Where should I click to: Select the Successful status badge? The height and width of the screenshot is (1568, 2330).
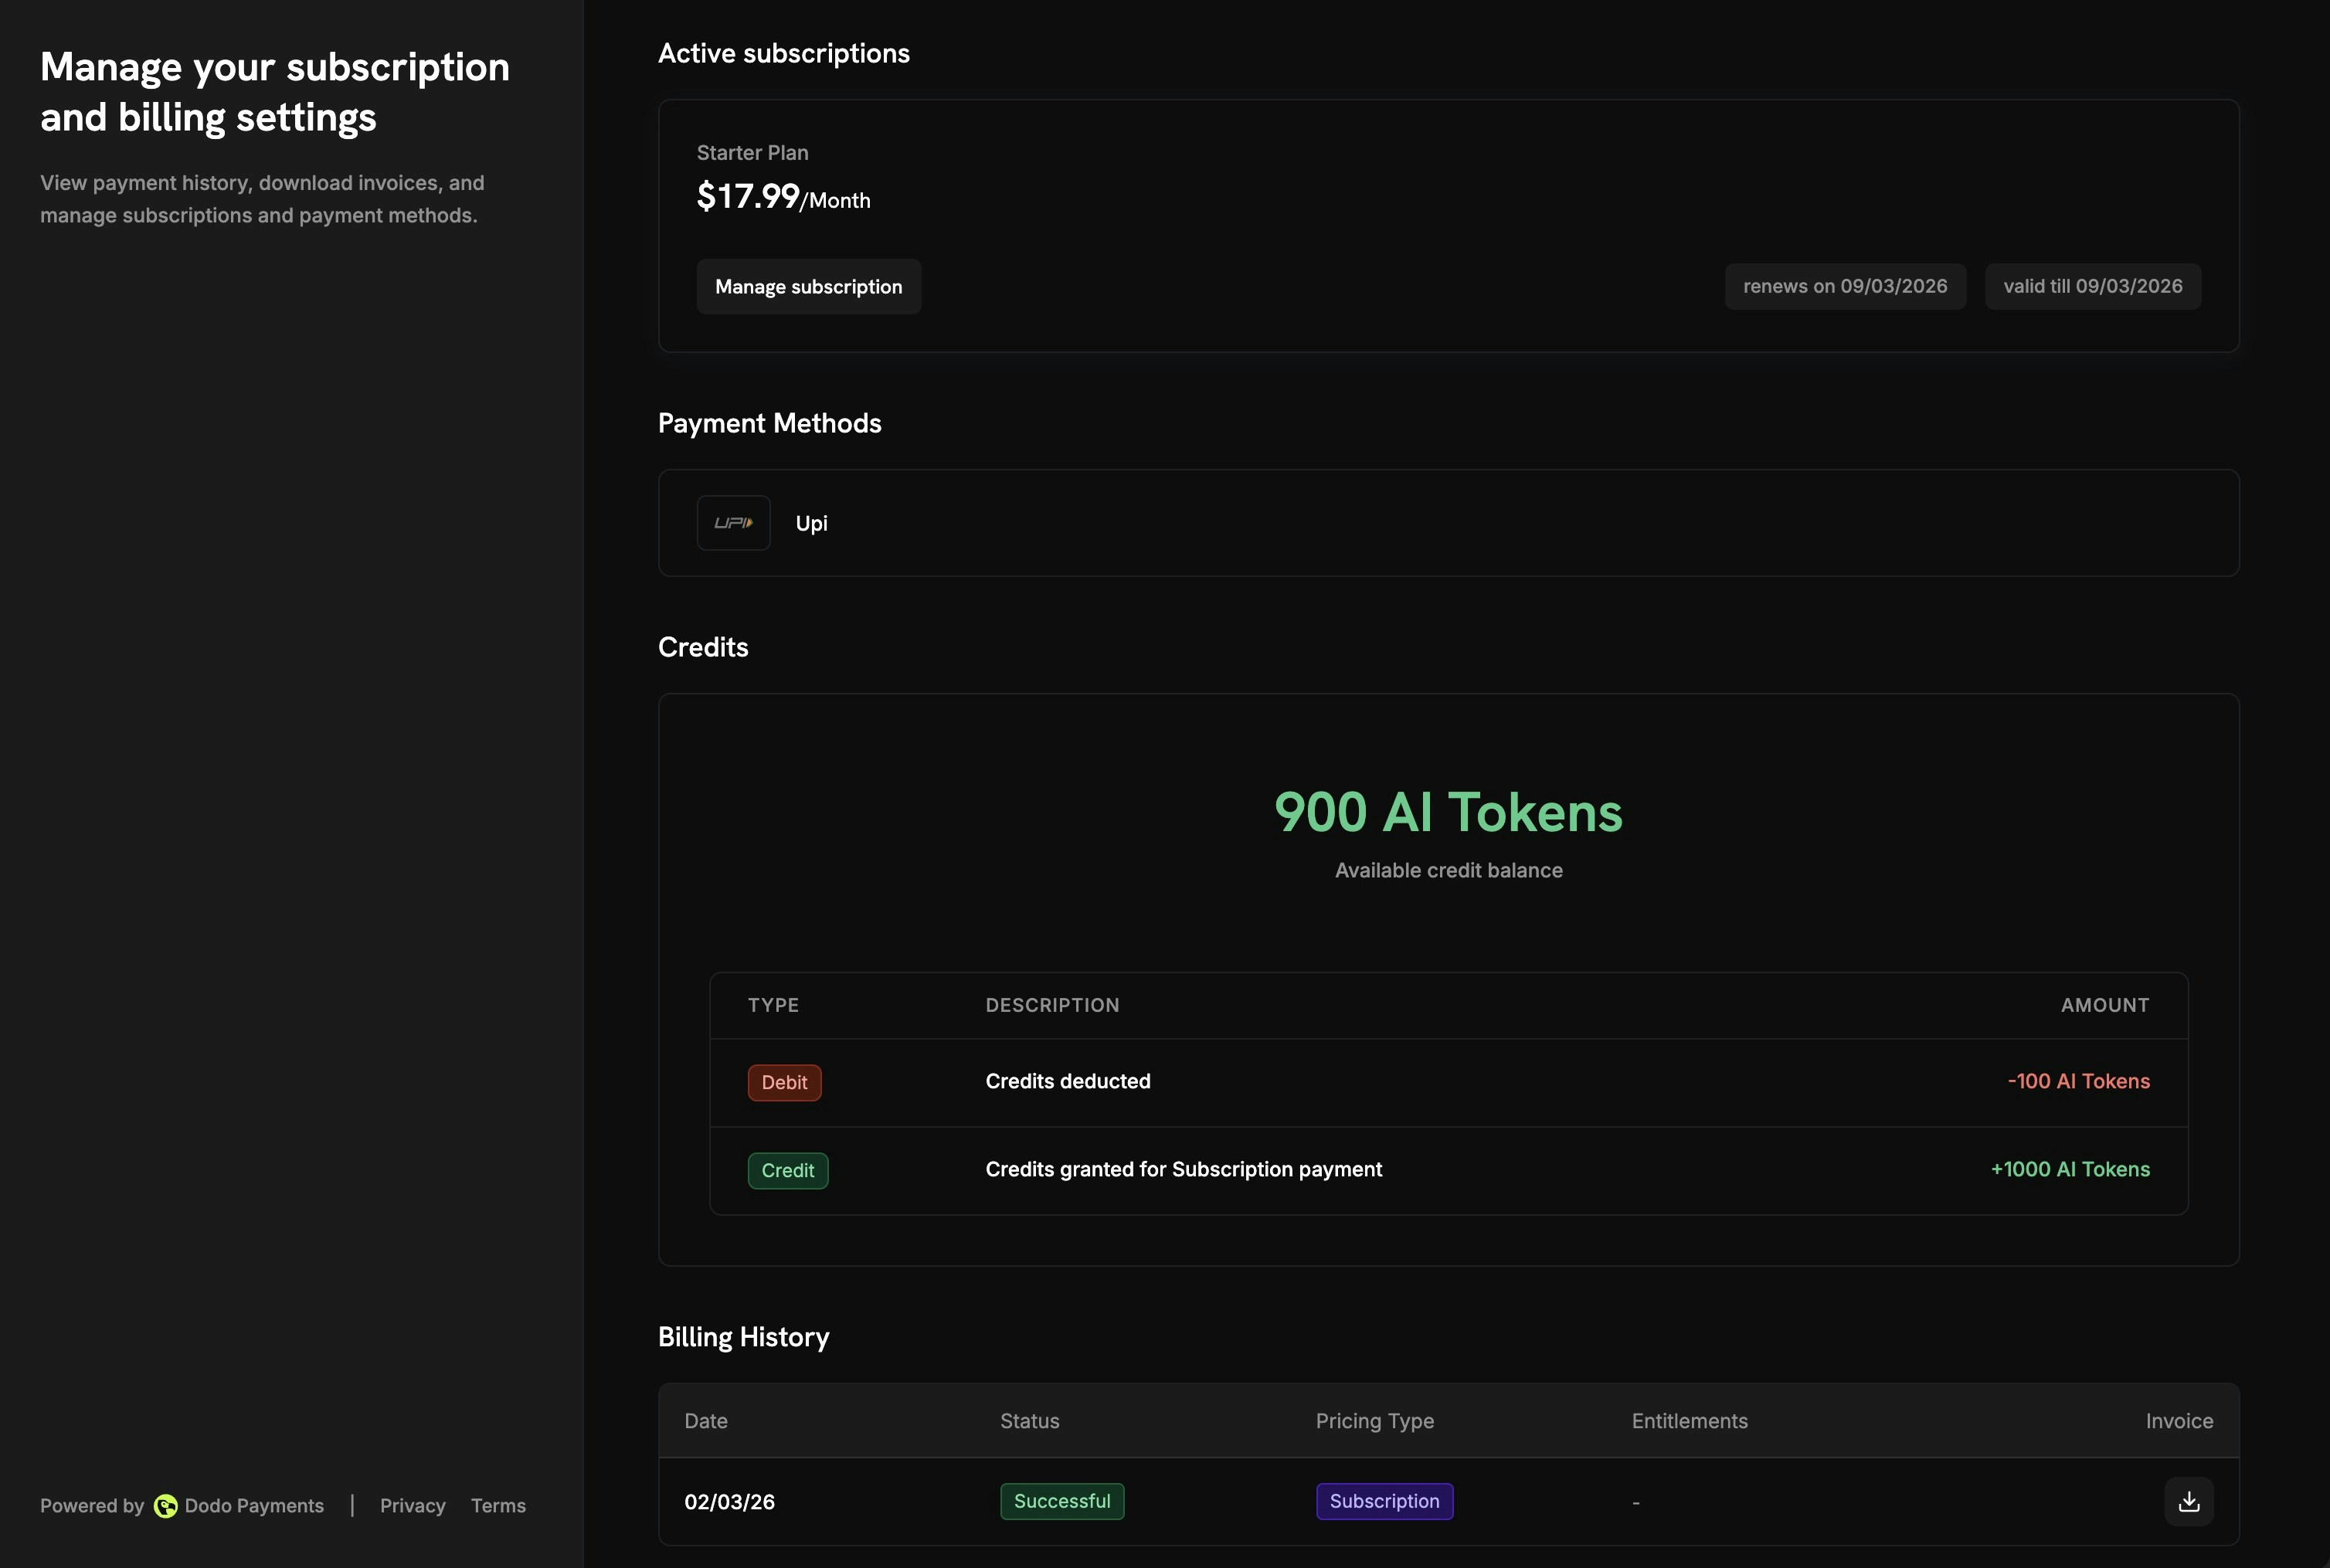1062,1500
